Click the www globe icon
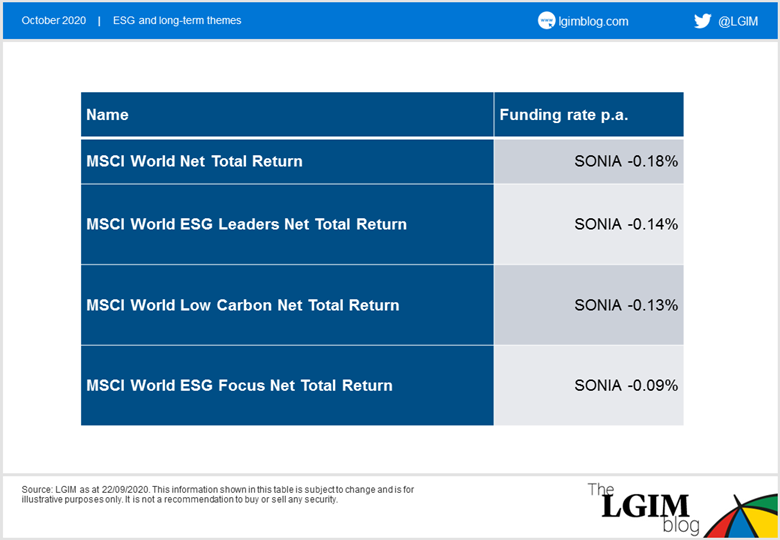The height and width of the screenshot is (540, 780). pos(546,20)
